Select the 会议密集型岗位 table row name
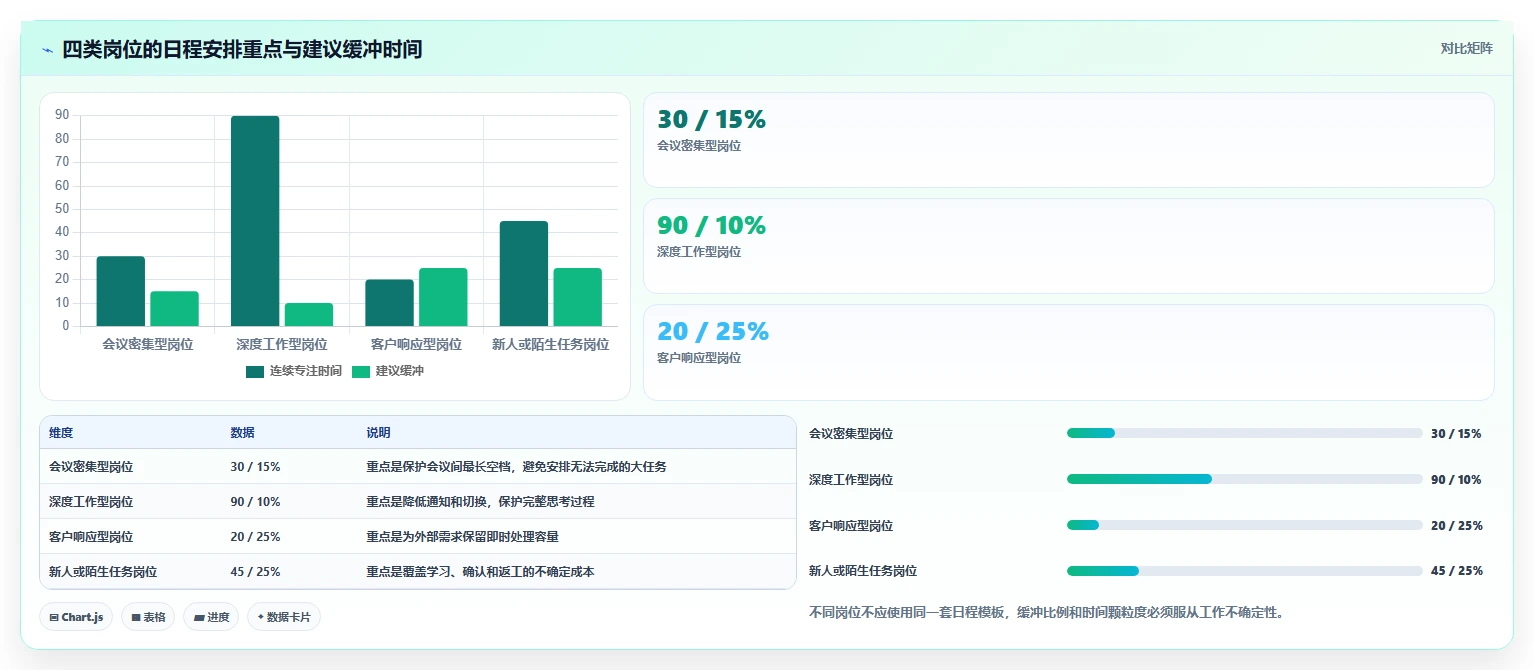 pyautogui.click(x=91, y=467)
